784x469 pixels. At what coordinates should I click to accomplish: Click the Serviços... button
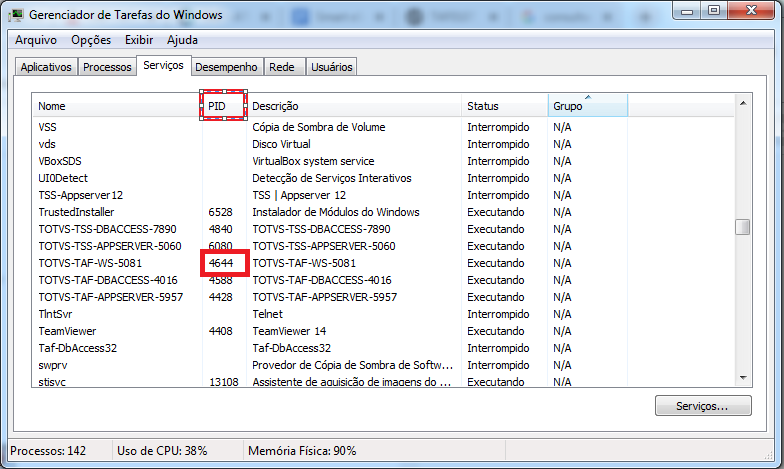(703, 406)
